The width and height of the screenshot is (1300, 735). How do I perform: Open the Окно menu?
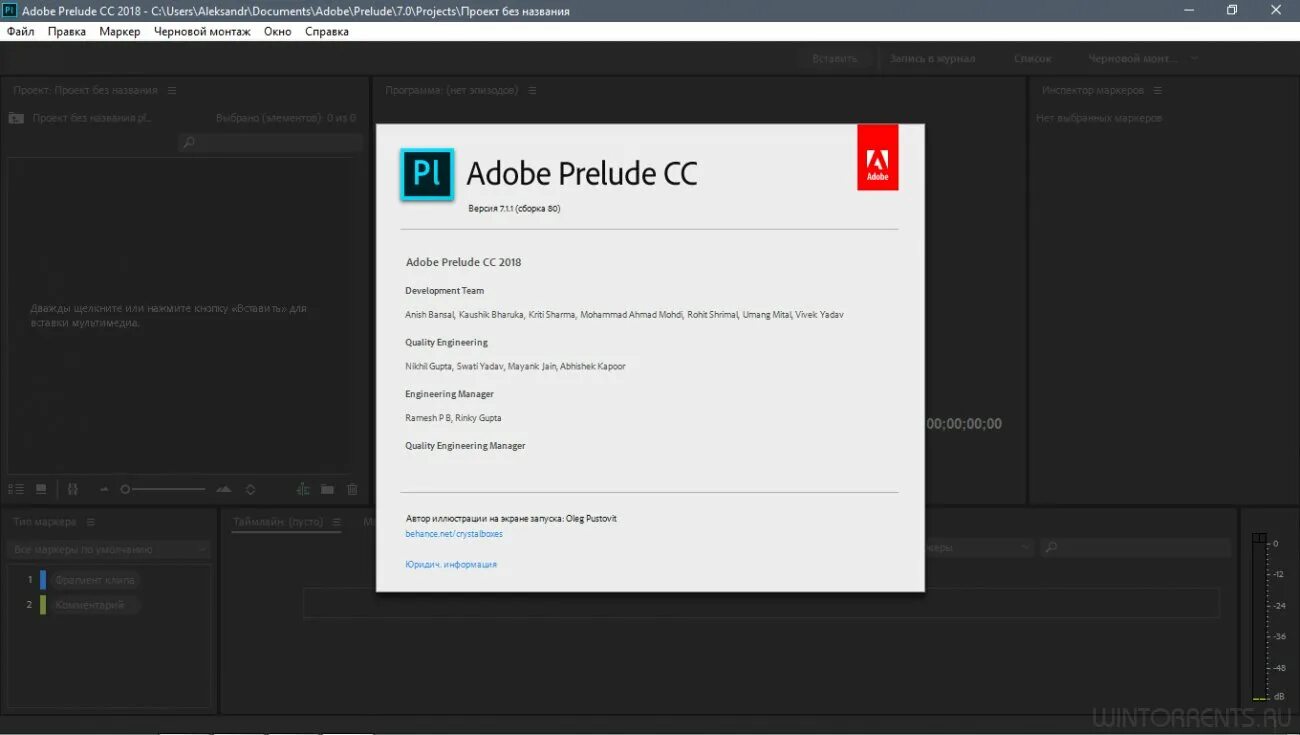[278, 31]
